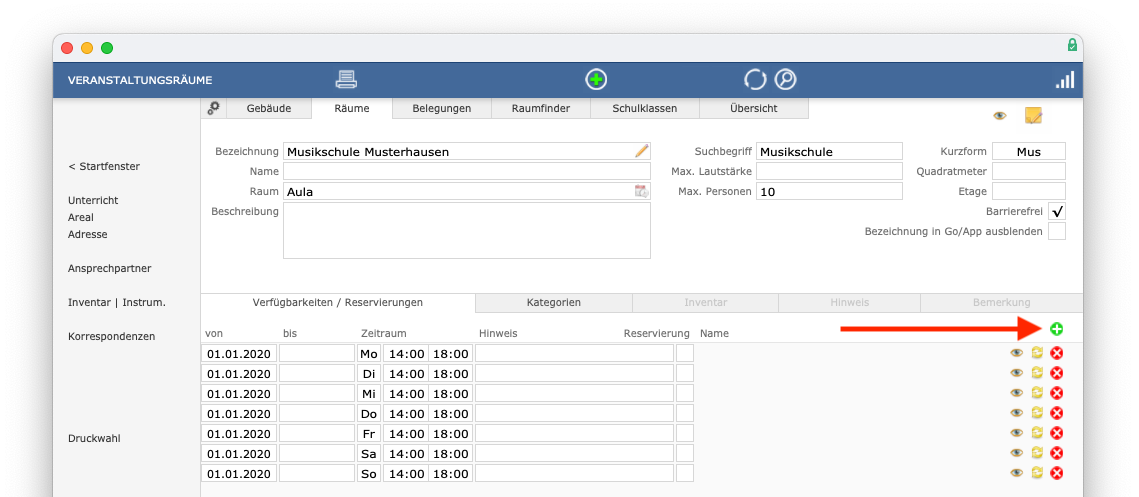Switch to the Gebäude tab
This screenshot has width=1139, height=497.
pyautogui.click(x=269, y=108)
